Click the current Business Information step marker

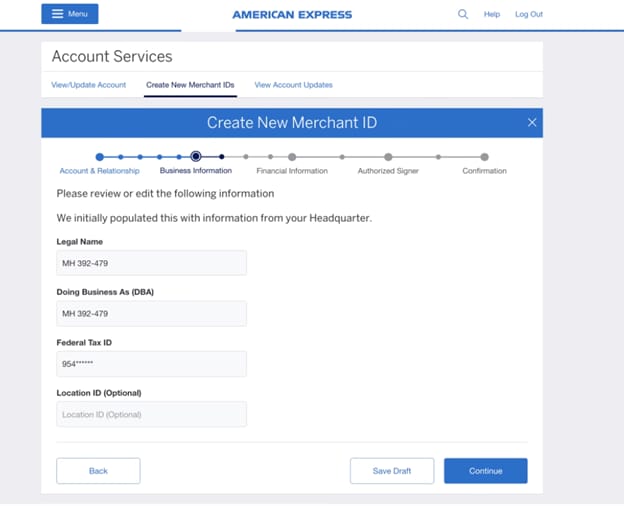tap(196, 156)
